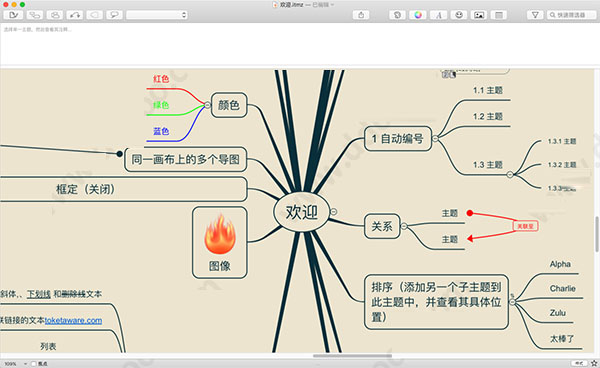
Task: Select the Charlie subtopic
Action: point(562,289)
